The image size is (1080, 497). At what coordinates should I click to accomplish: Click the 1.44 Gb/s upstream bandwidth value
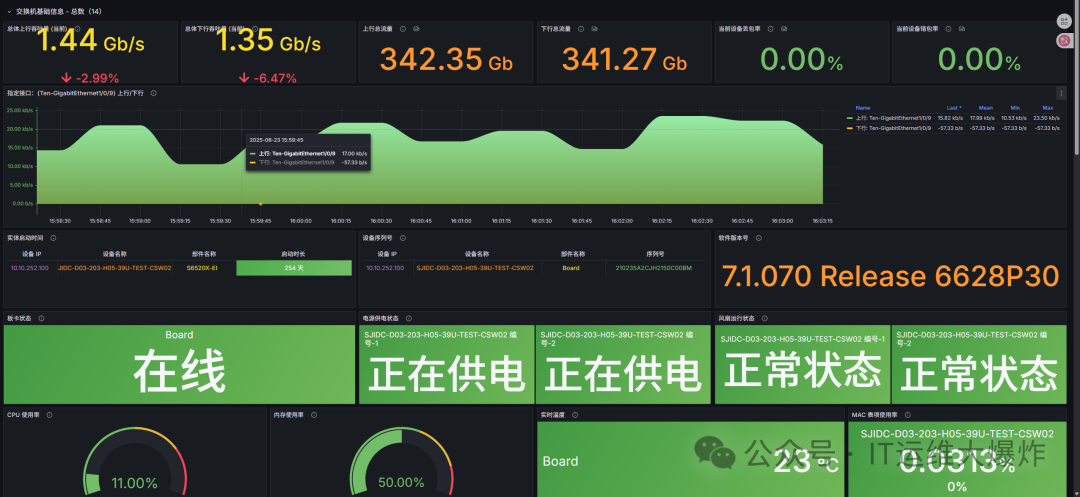pos(90,42)
